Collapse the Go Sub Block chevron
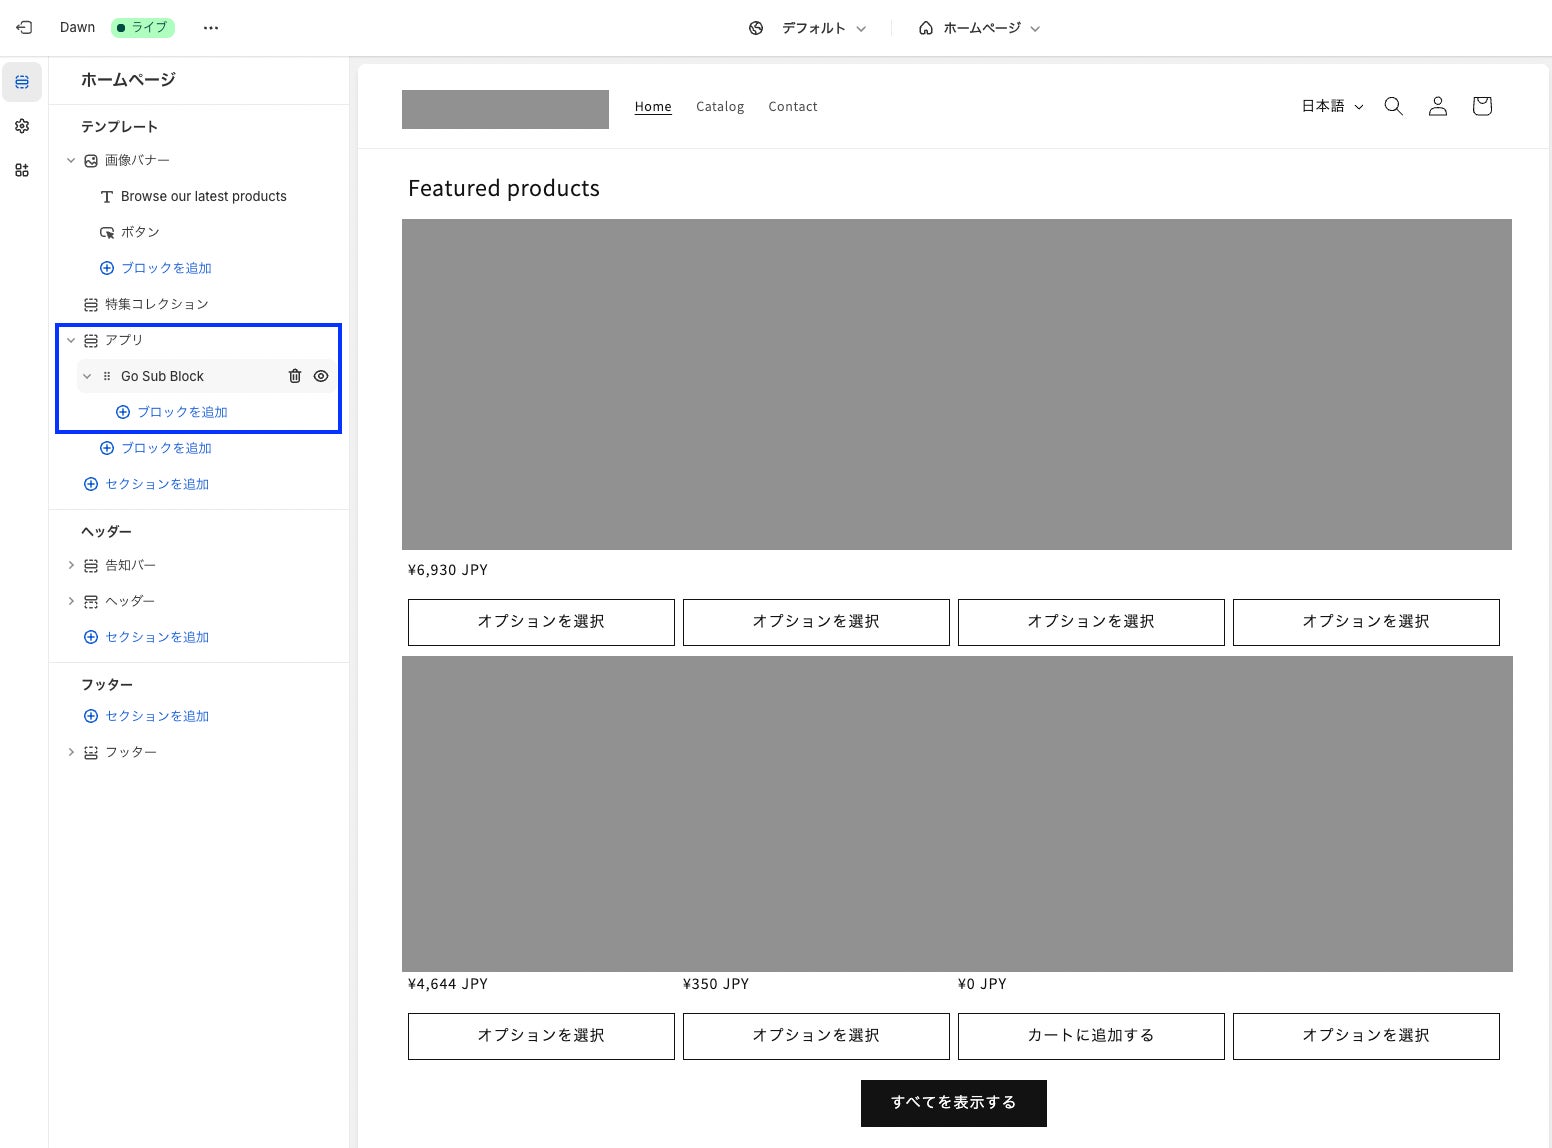Viewport: 1552px width, 1148px height. coord(87,376)
